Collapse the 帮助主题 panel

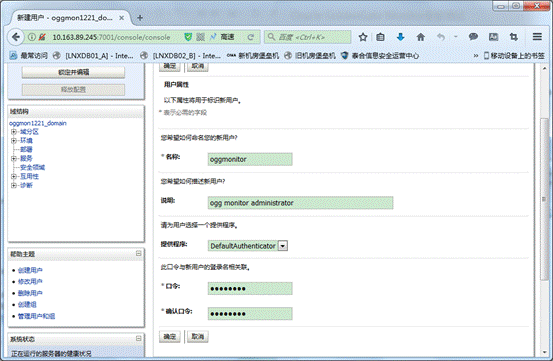[x=138, y=253]
